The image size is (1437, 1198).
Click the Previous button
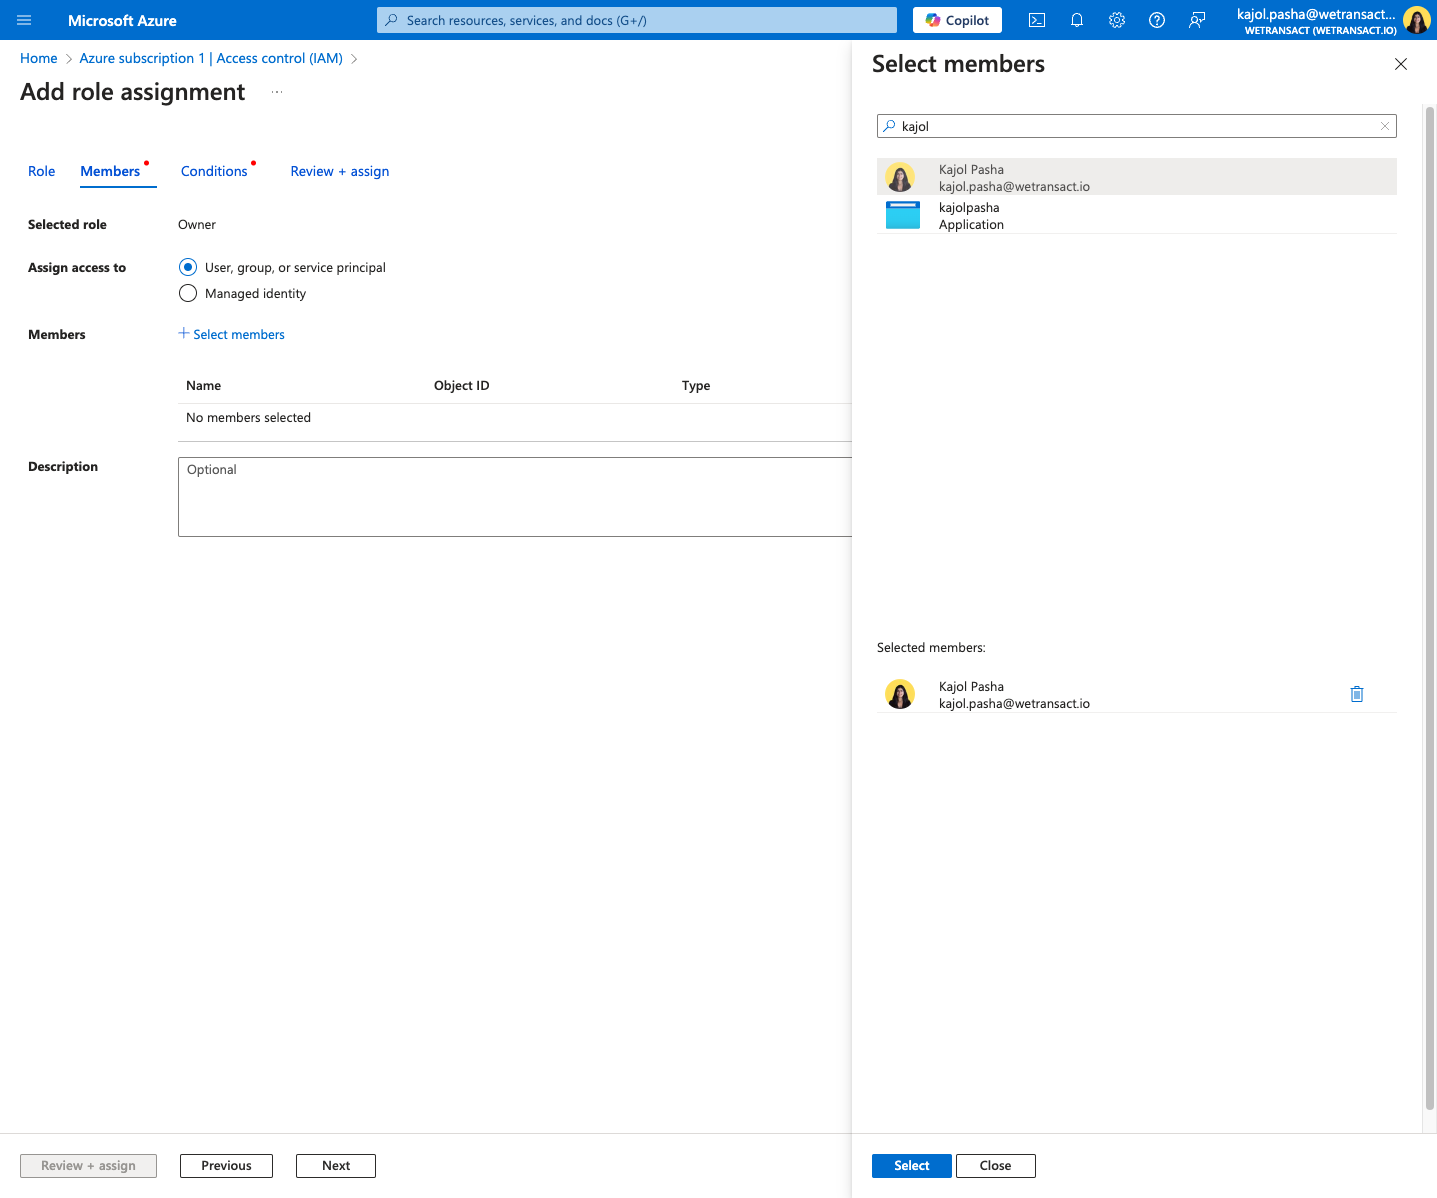pyautogui.click(x=226, y=1166)
